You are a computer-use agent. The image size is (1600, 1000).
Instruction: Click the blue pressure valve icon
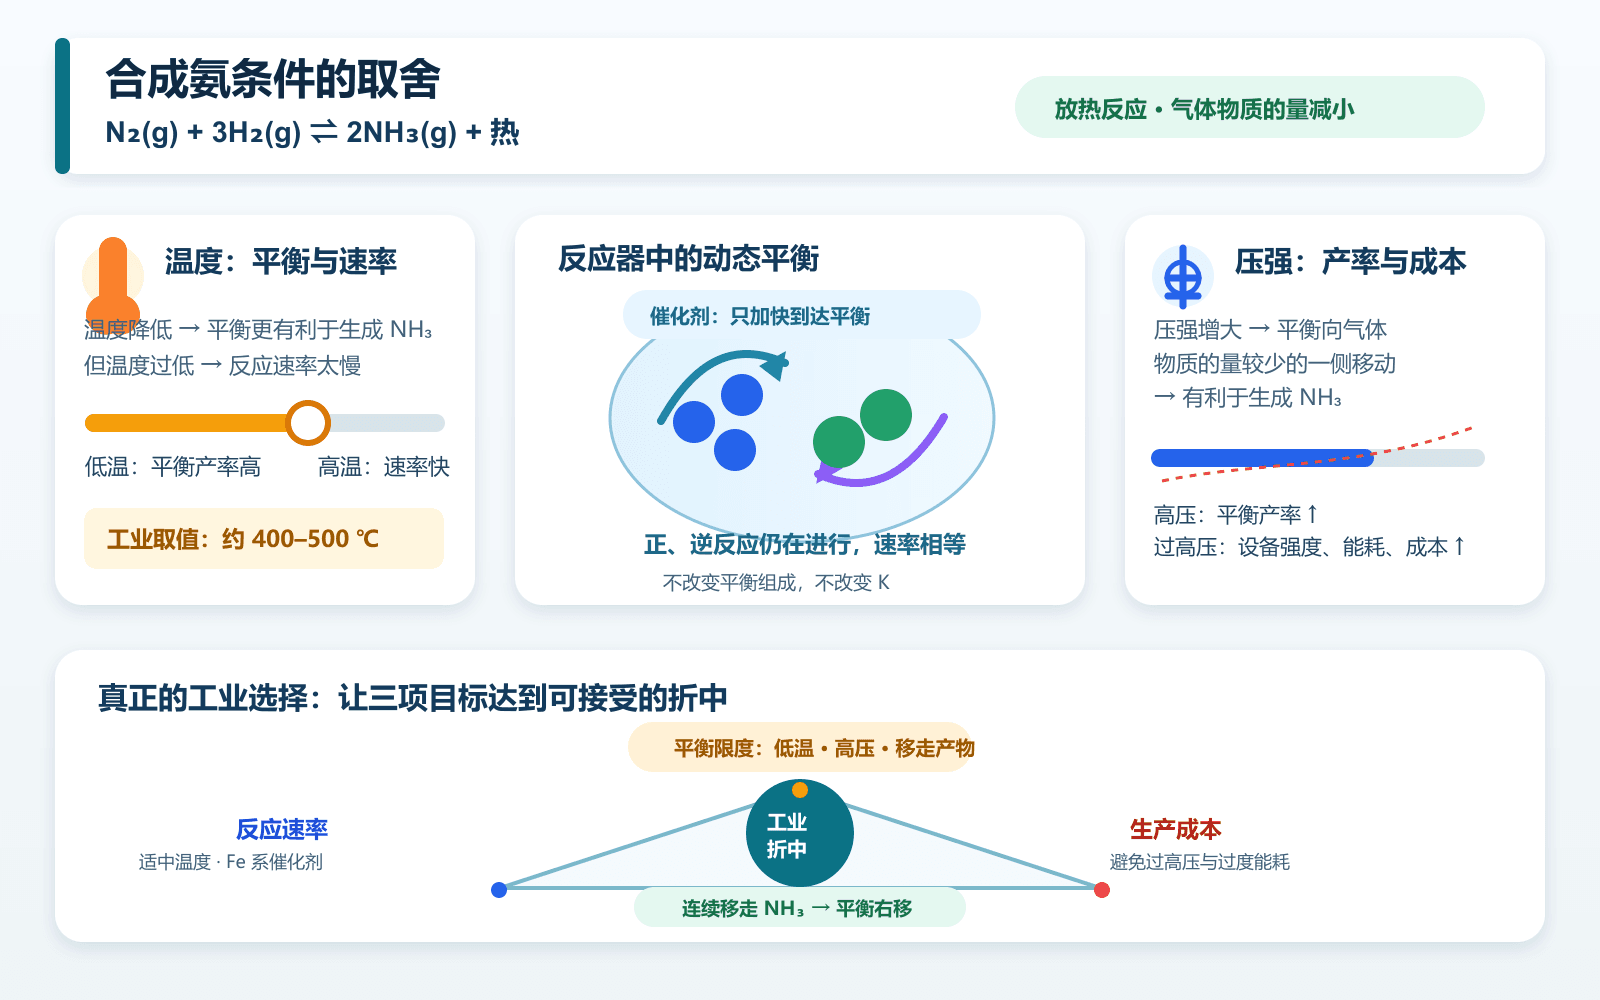click(1183, 276)
